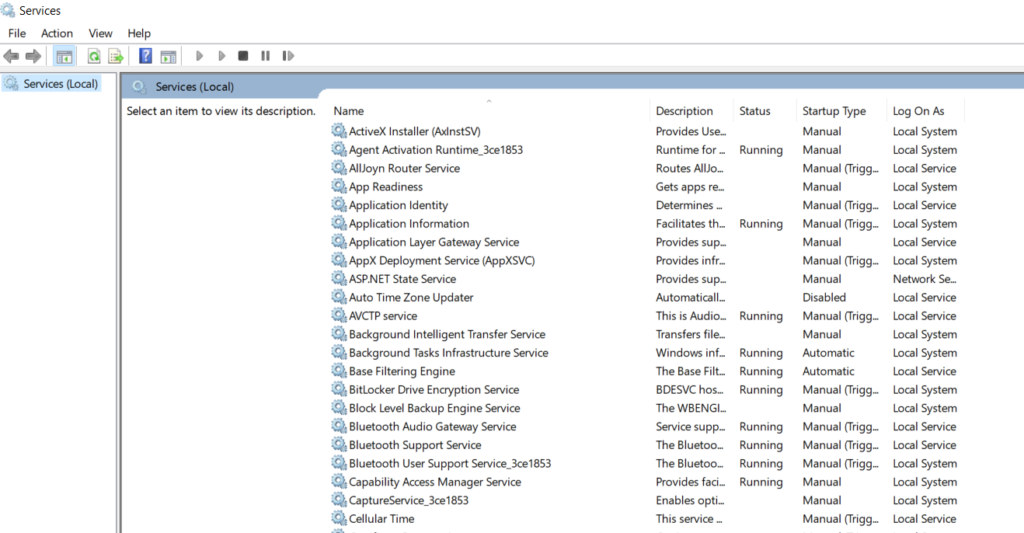This screenshot has width=1024, height=533.
Task: Click the Restart Service icon
Action: 288,56
